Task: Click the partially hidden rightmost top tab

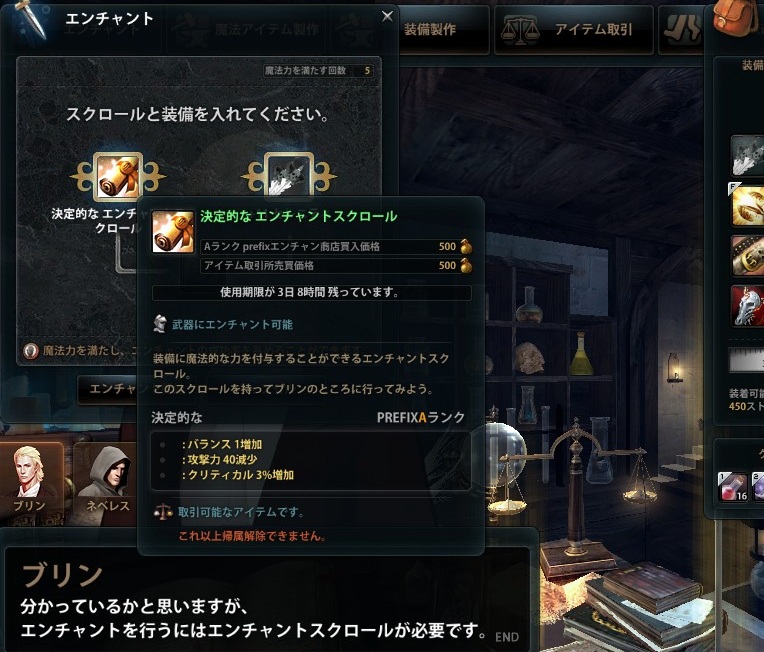Action: pyautogui.click(x=682, y=30)
